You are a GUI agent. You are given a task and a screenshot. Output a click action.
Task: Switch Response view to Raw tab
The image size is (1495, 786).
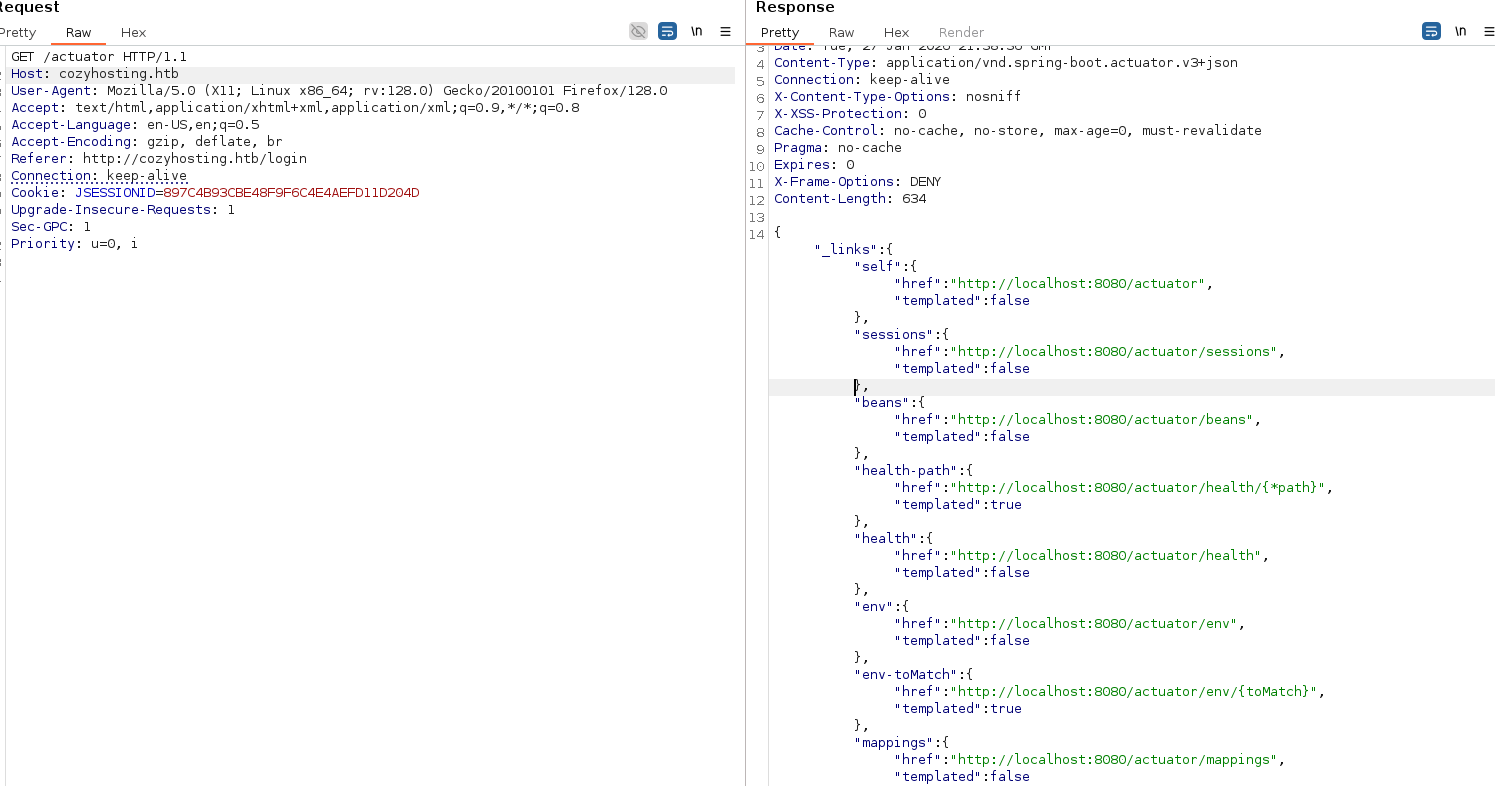[841, 32]
